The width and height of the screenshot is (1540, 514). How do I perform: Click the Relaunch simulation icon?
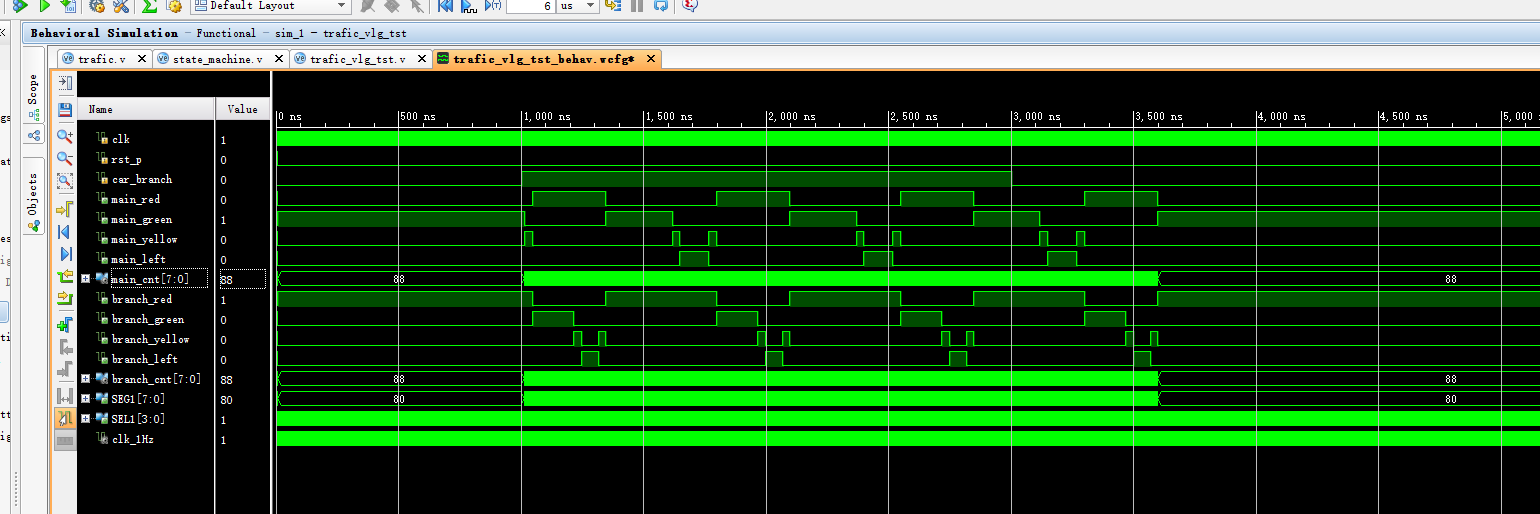click(x=661, y=6)
